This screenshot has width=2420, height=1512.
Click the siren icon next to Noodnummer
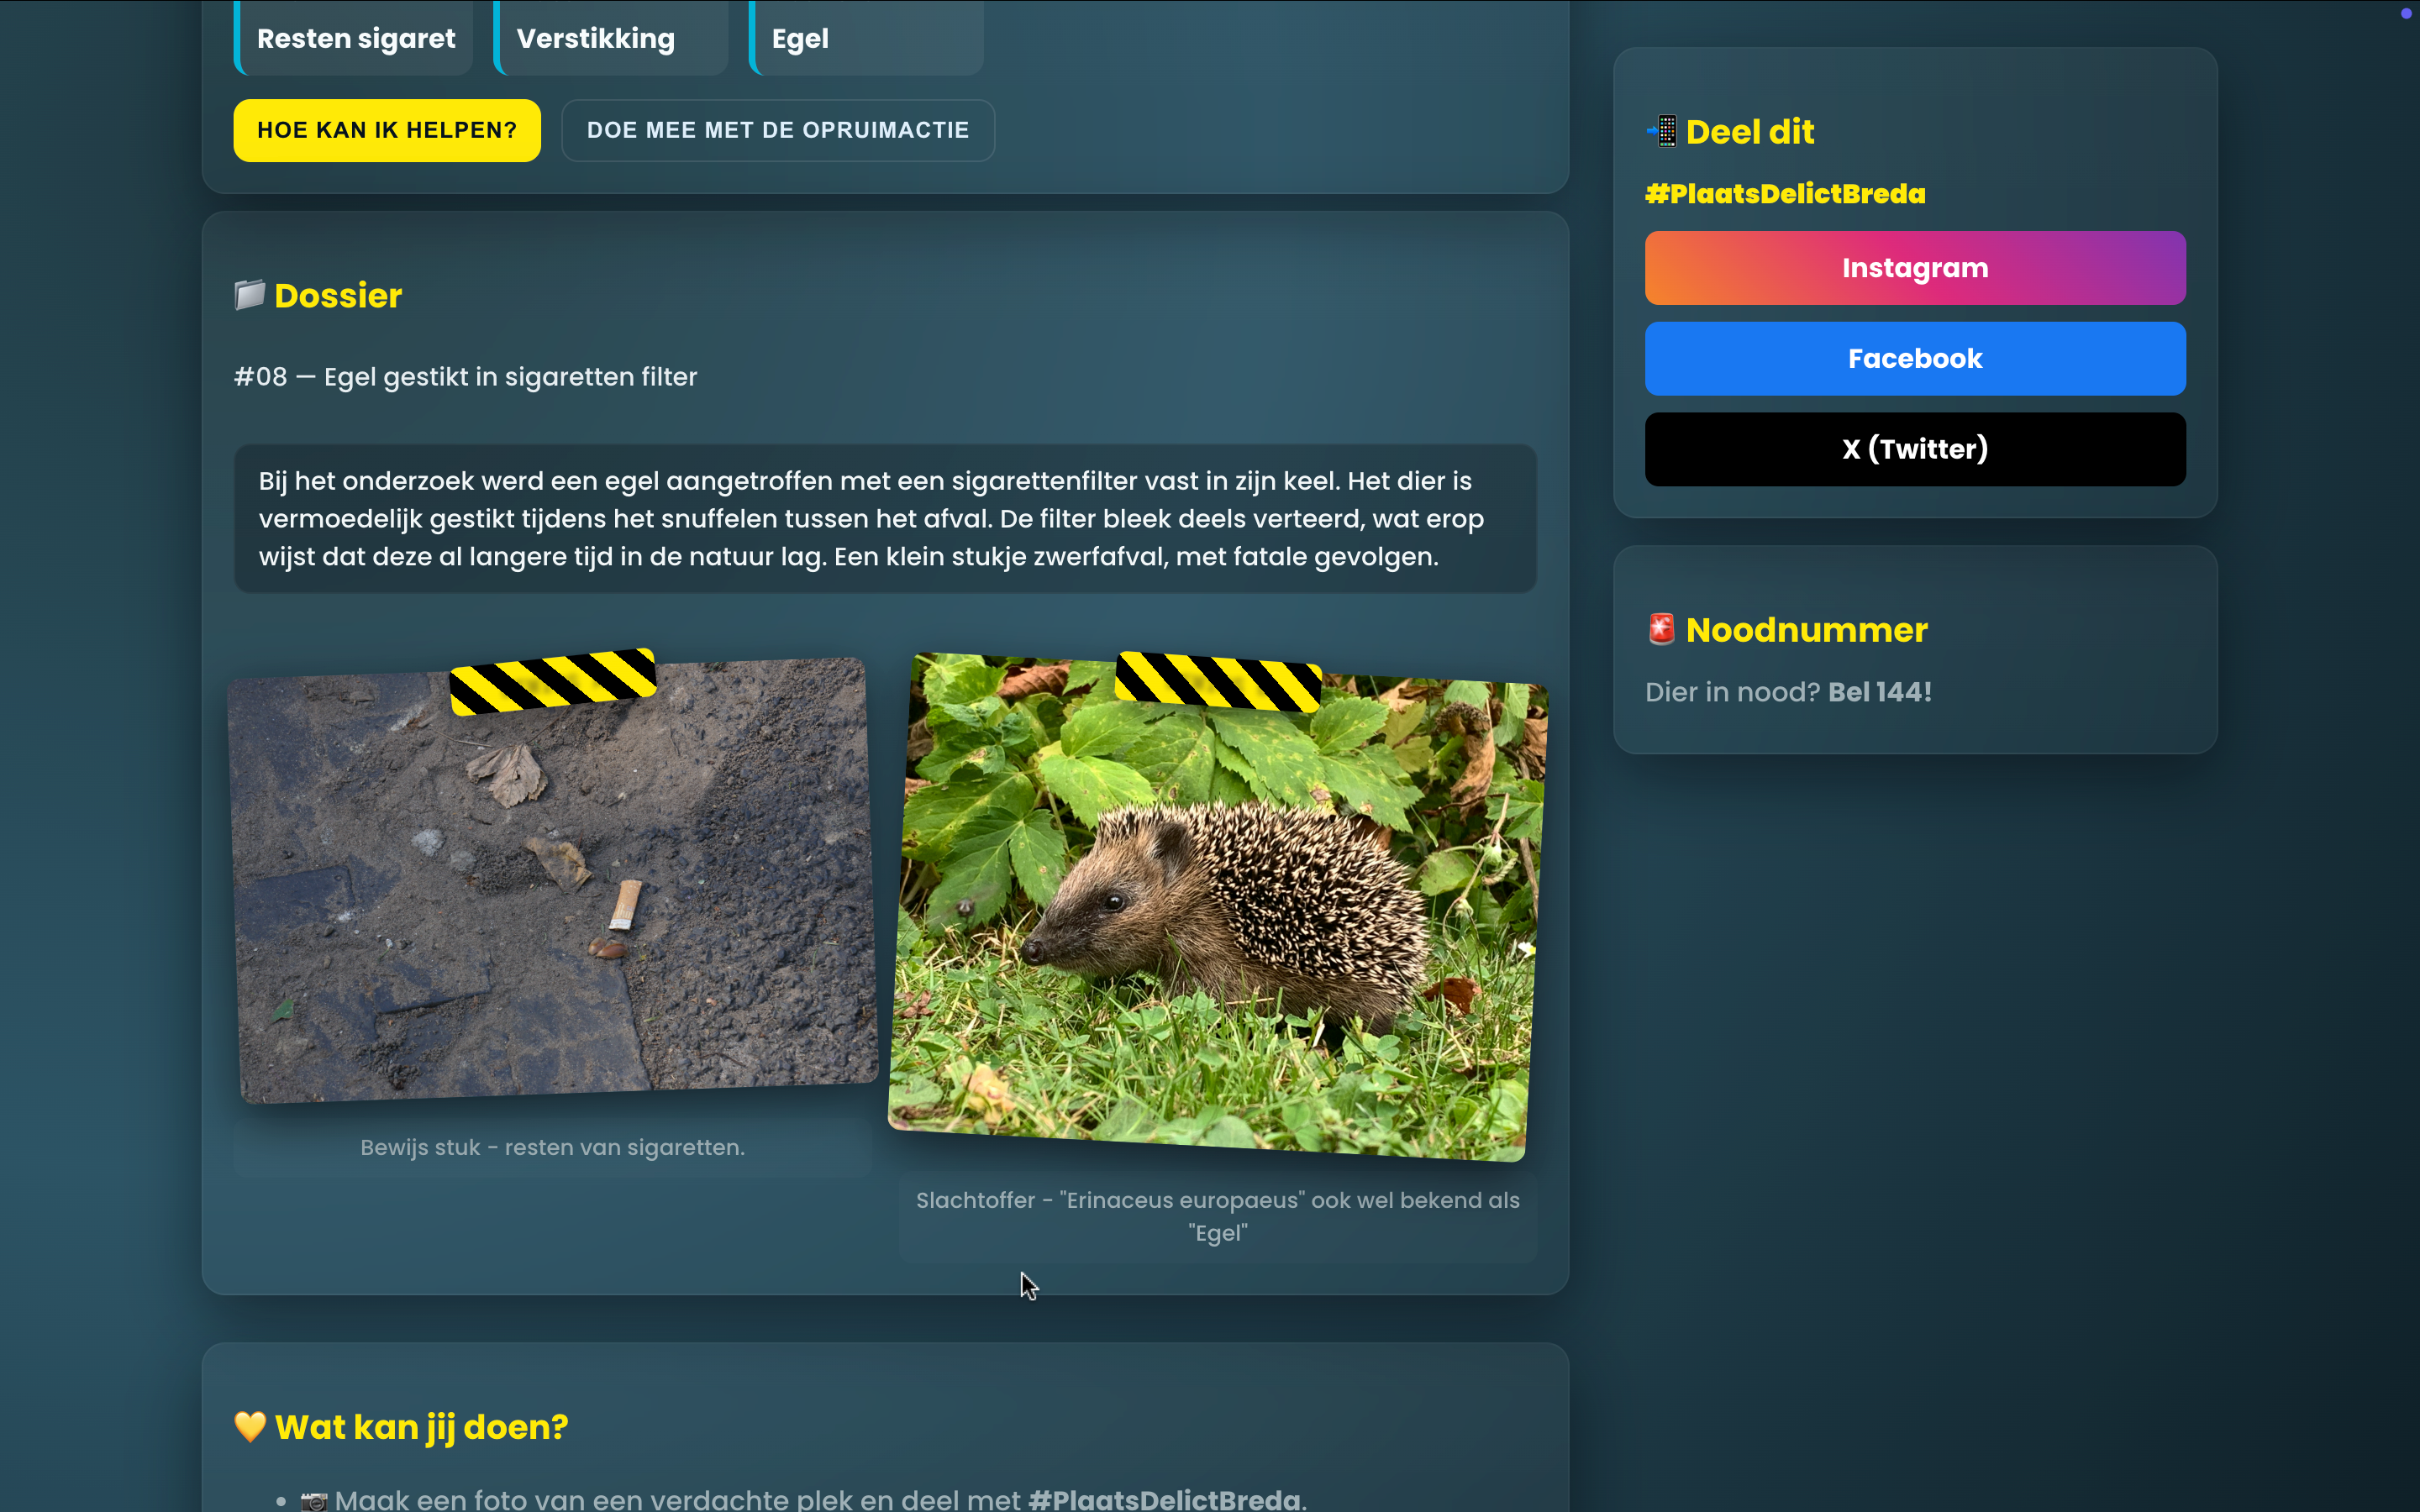point(1661,629)
